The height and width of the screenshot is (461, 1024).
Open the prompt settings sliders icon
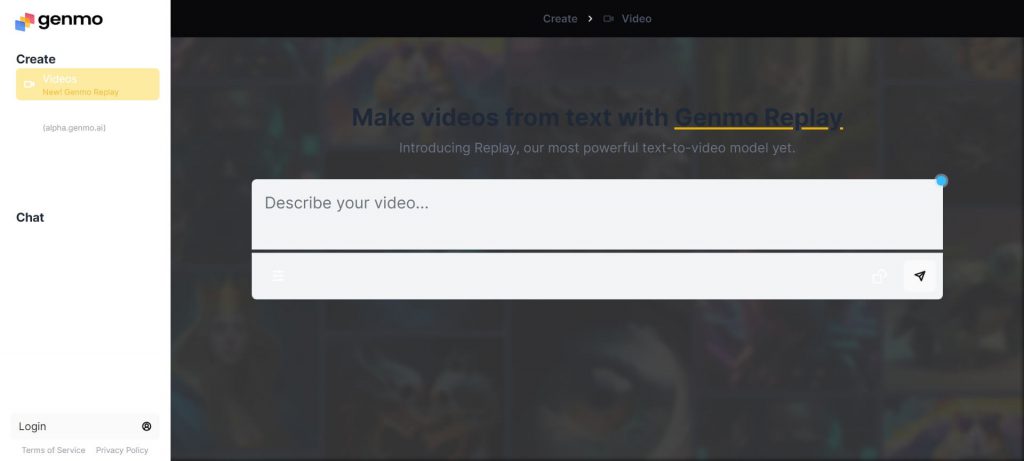278,276
